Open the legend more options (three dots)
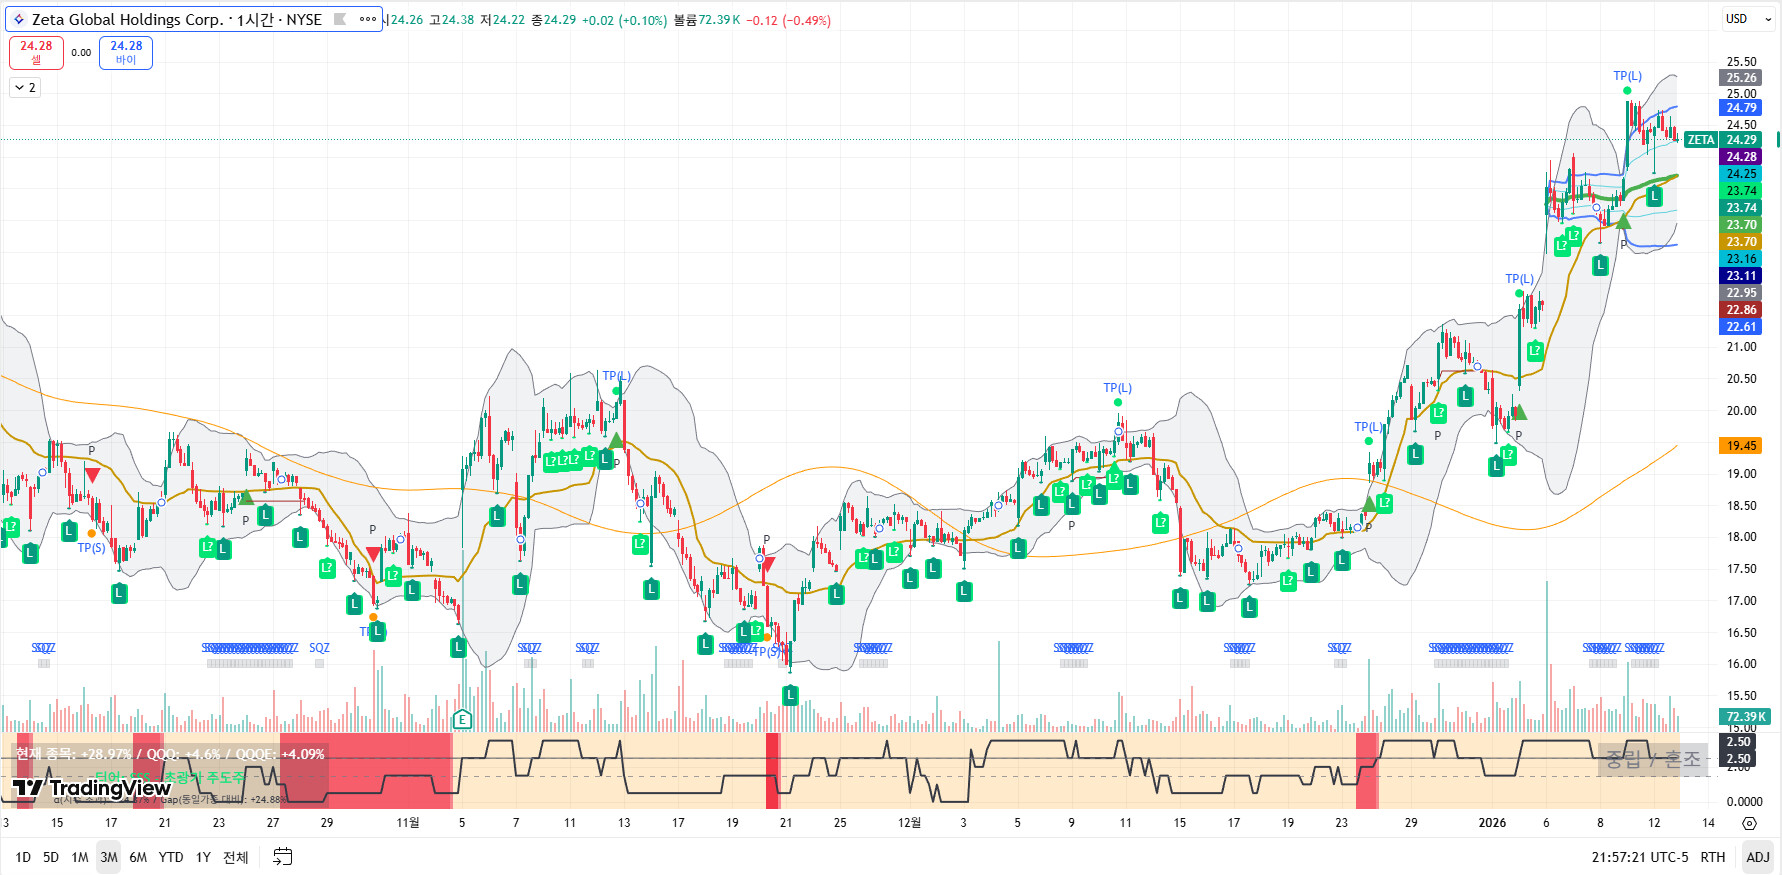 tap(368, 19)
